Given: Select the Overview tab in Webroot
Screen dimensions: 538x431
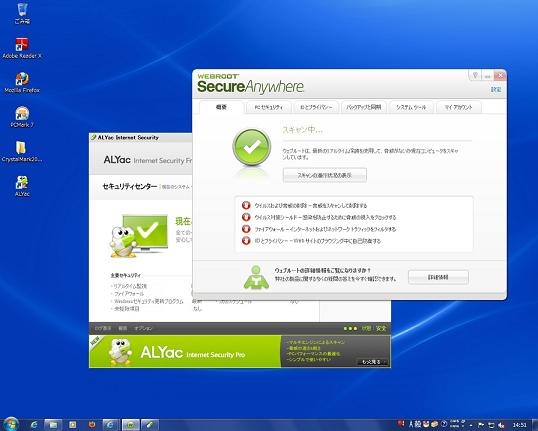Looking at the screenshot, I should pos(221,107).
